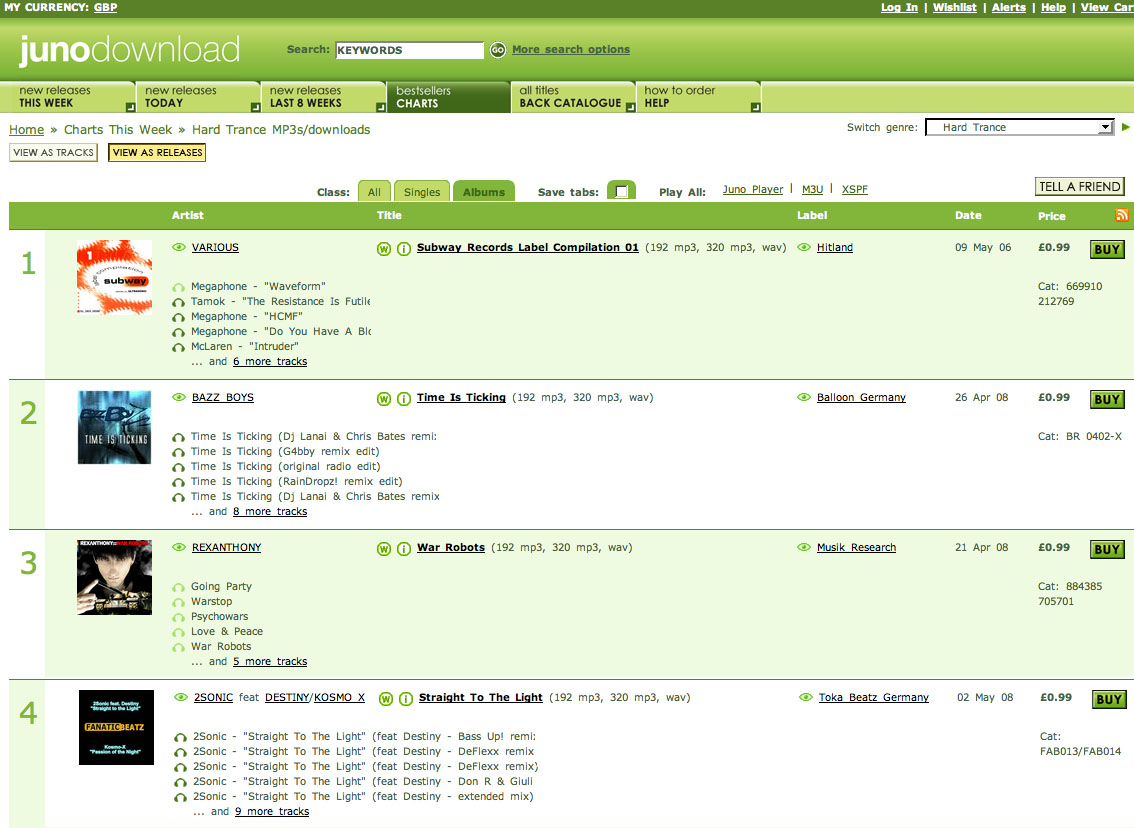1134x828 pixels.
Task: Play preview for Time Is Ticking G4bby remix edit
Action: point(179,453)
